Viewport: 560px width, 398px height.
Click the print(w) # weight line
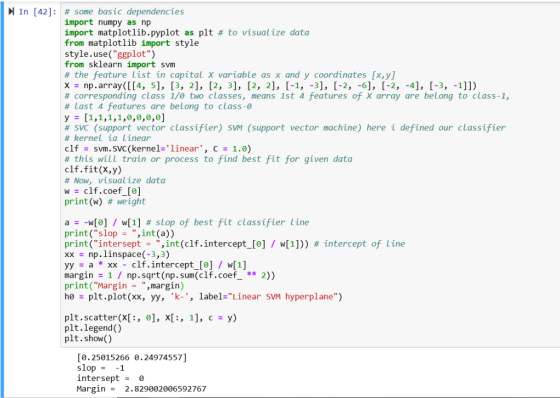pos(105,202)
